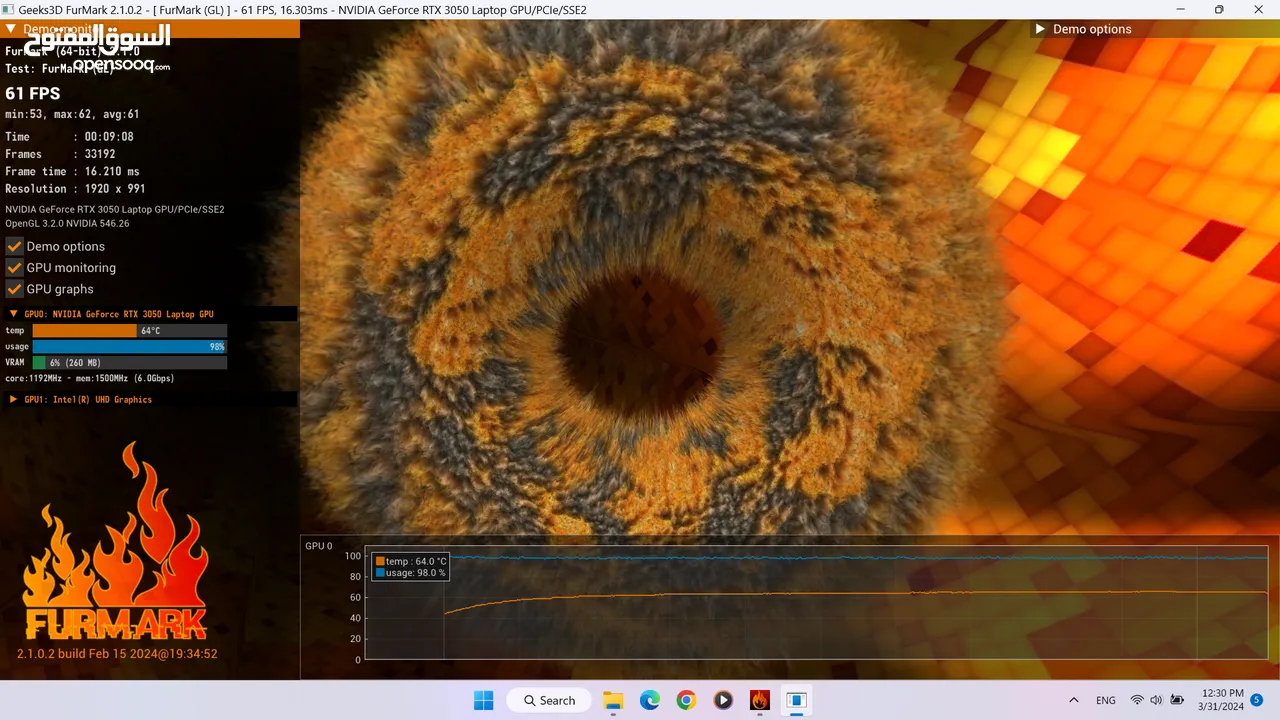Click the usage: 98.0 % legend entry
The image size is (1280, 720).
[411, 572]
